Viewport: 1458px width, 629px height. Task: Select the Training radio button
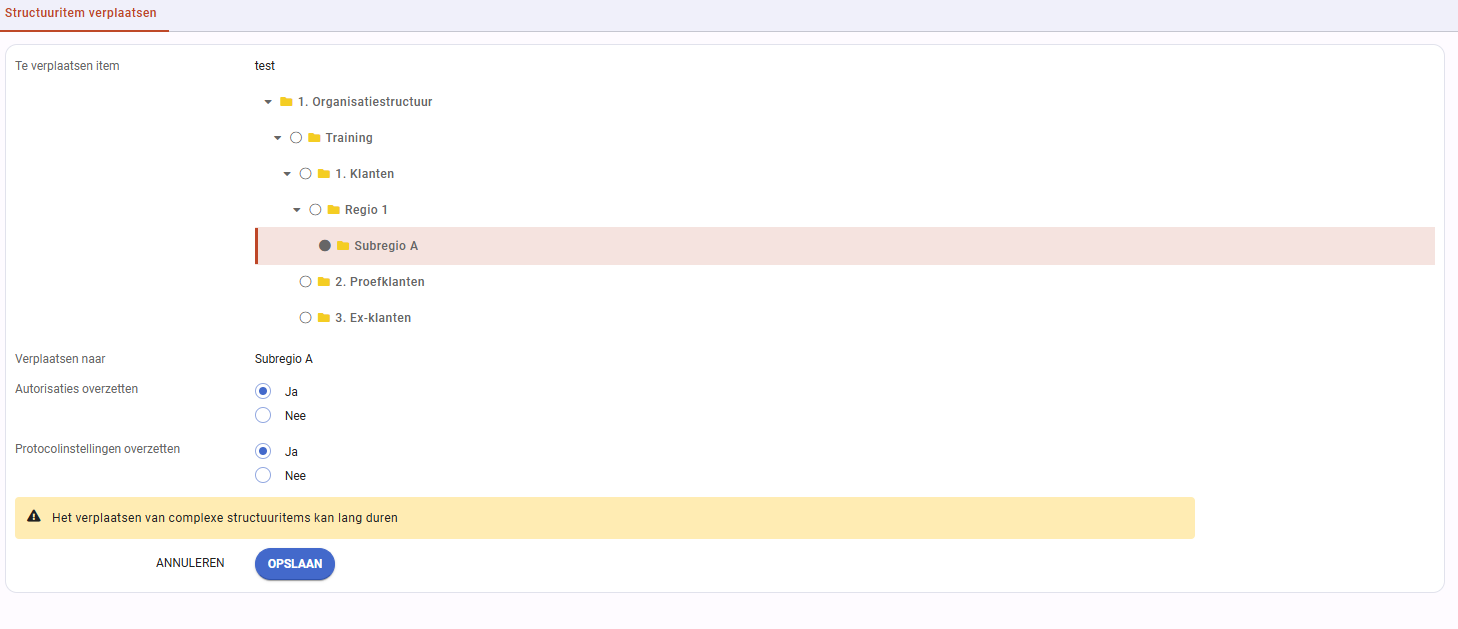tap(295, 138)
